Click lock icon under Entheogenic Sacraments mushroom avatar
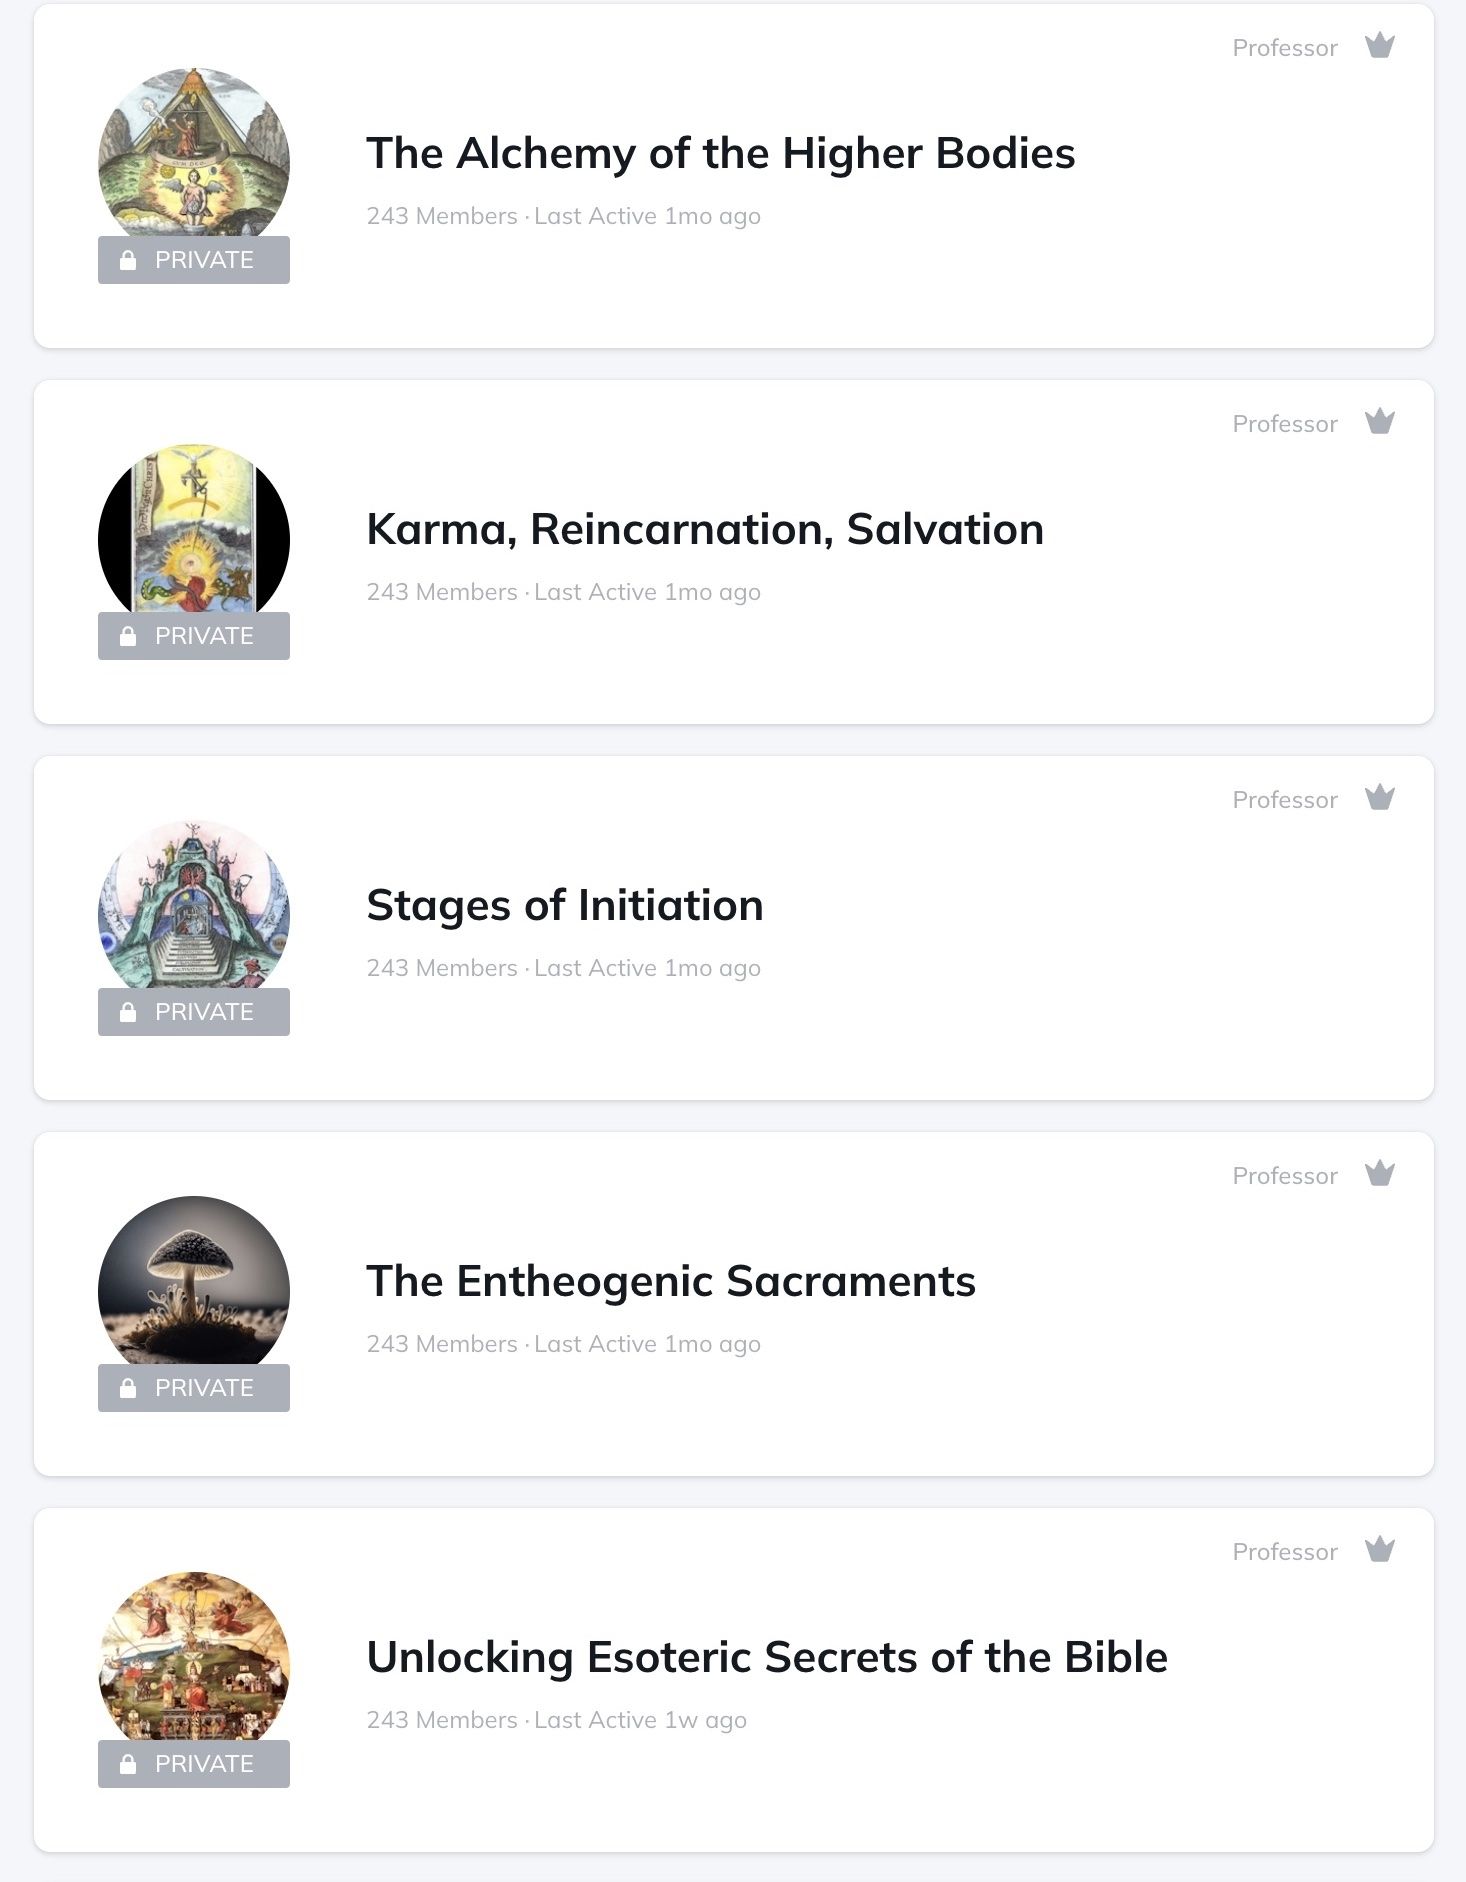The height and width of the screenshot is (1882, 1466). [128, 1388]
